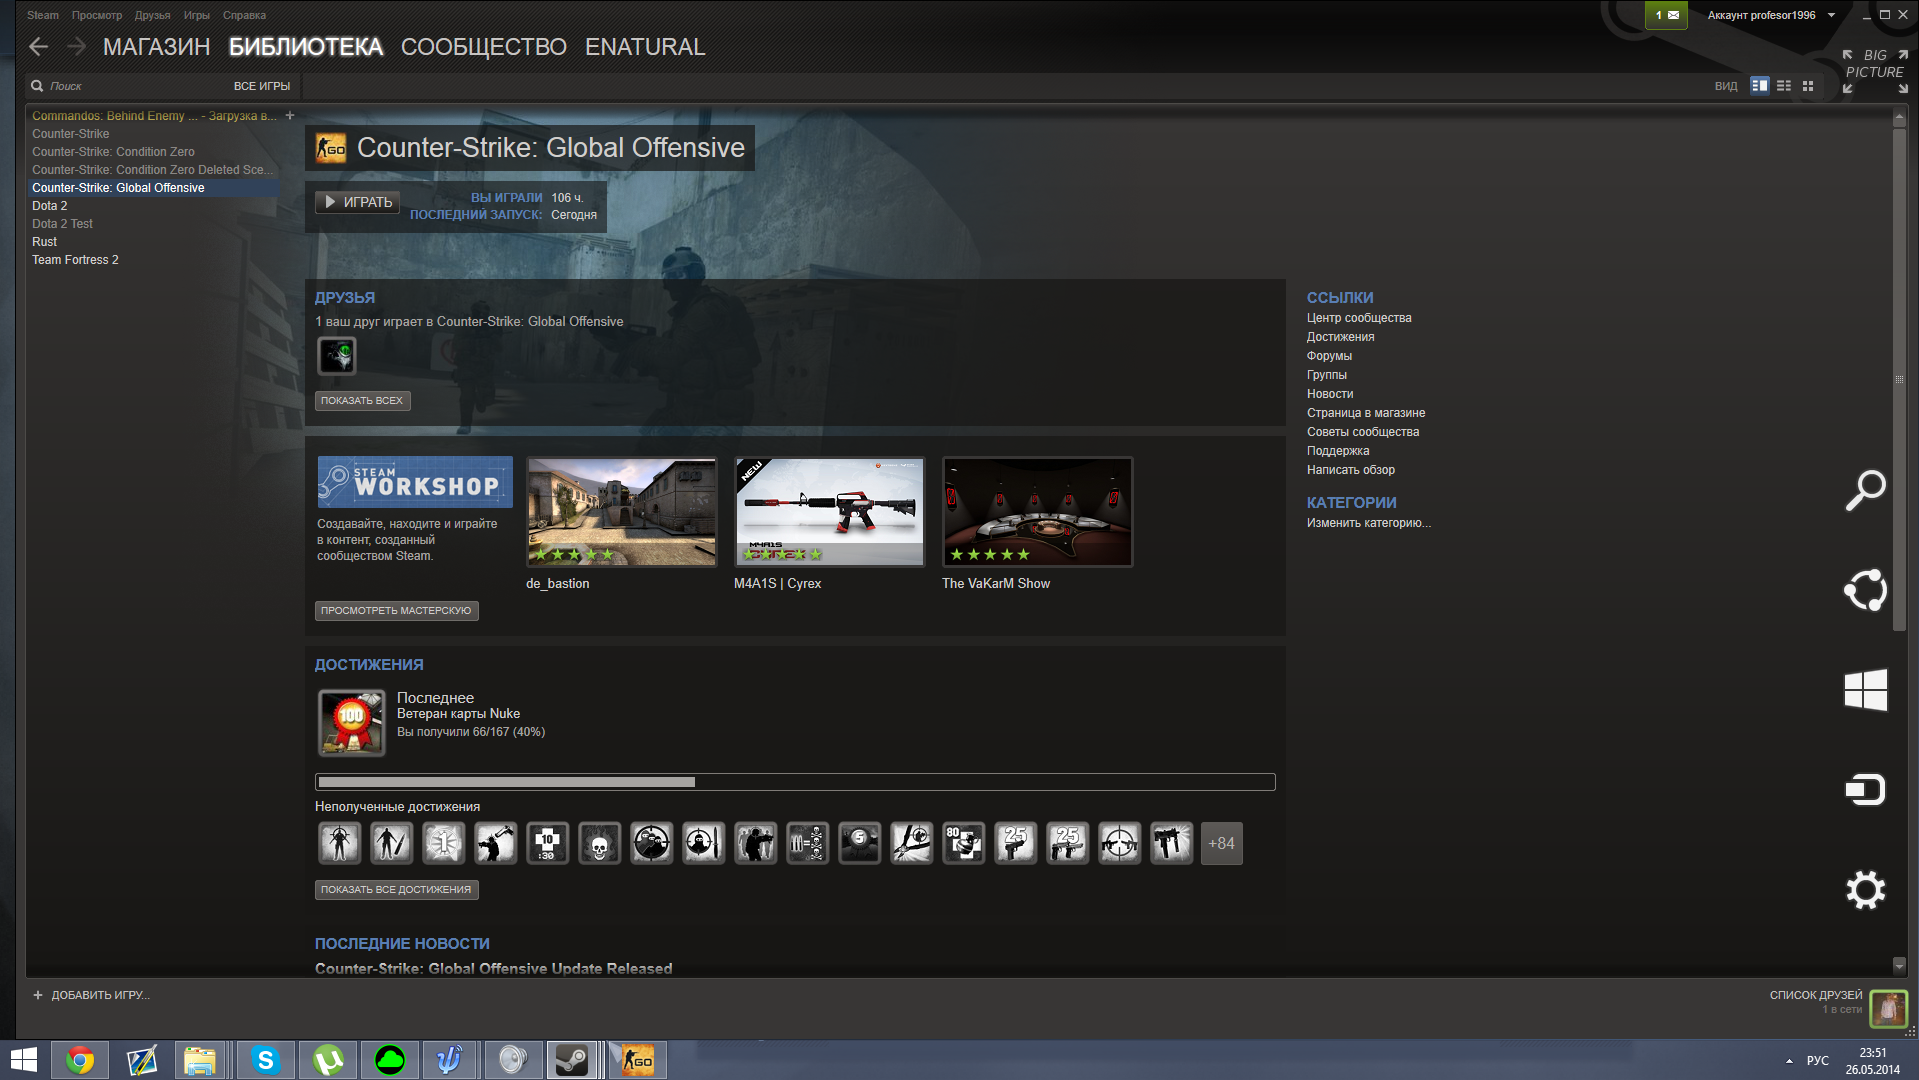The width and height of the screenshot is (1919, 1080).
Task: Click ПРОСМОТРЕТЬ МАСТЕРСКУЮ button
Action: click(396, 610)
